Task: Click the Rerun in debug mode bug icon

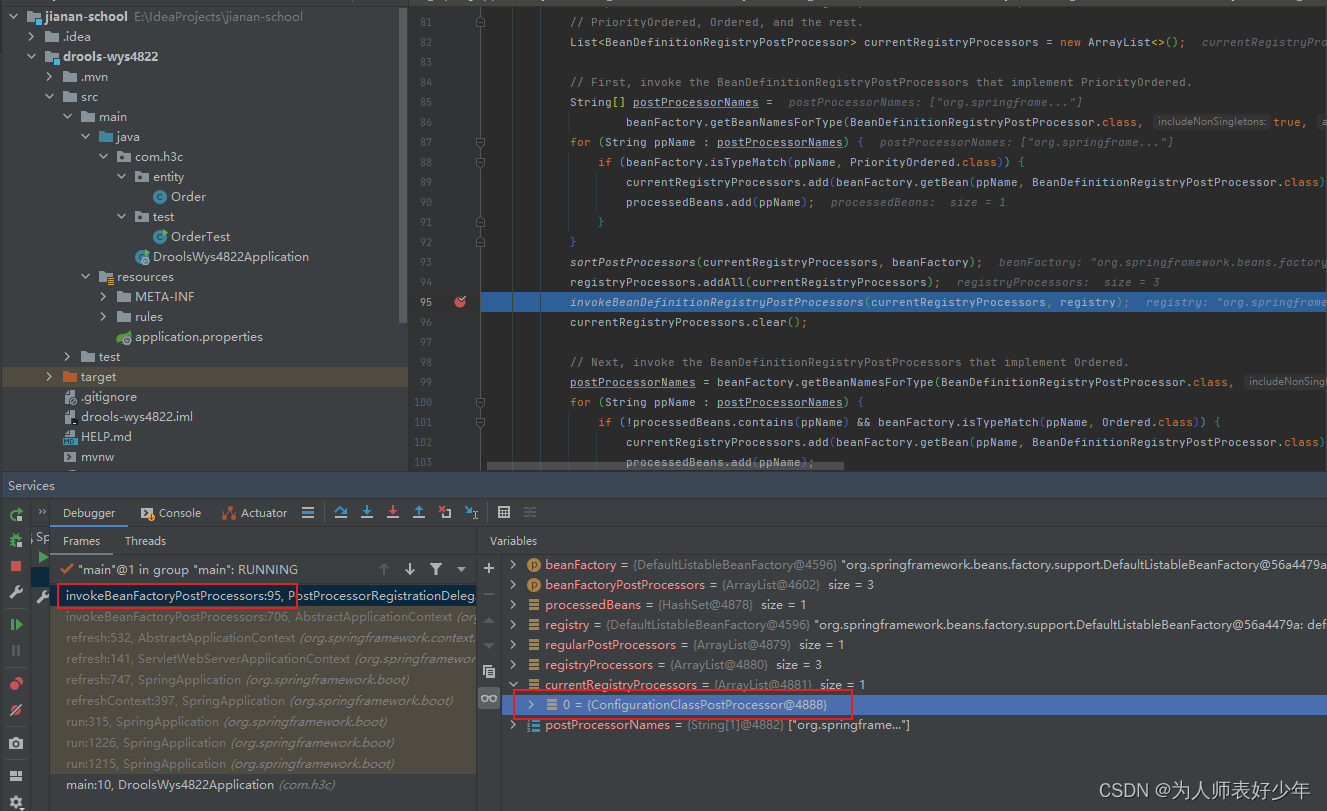Action: point(16,540)
